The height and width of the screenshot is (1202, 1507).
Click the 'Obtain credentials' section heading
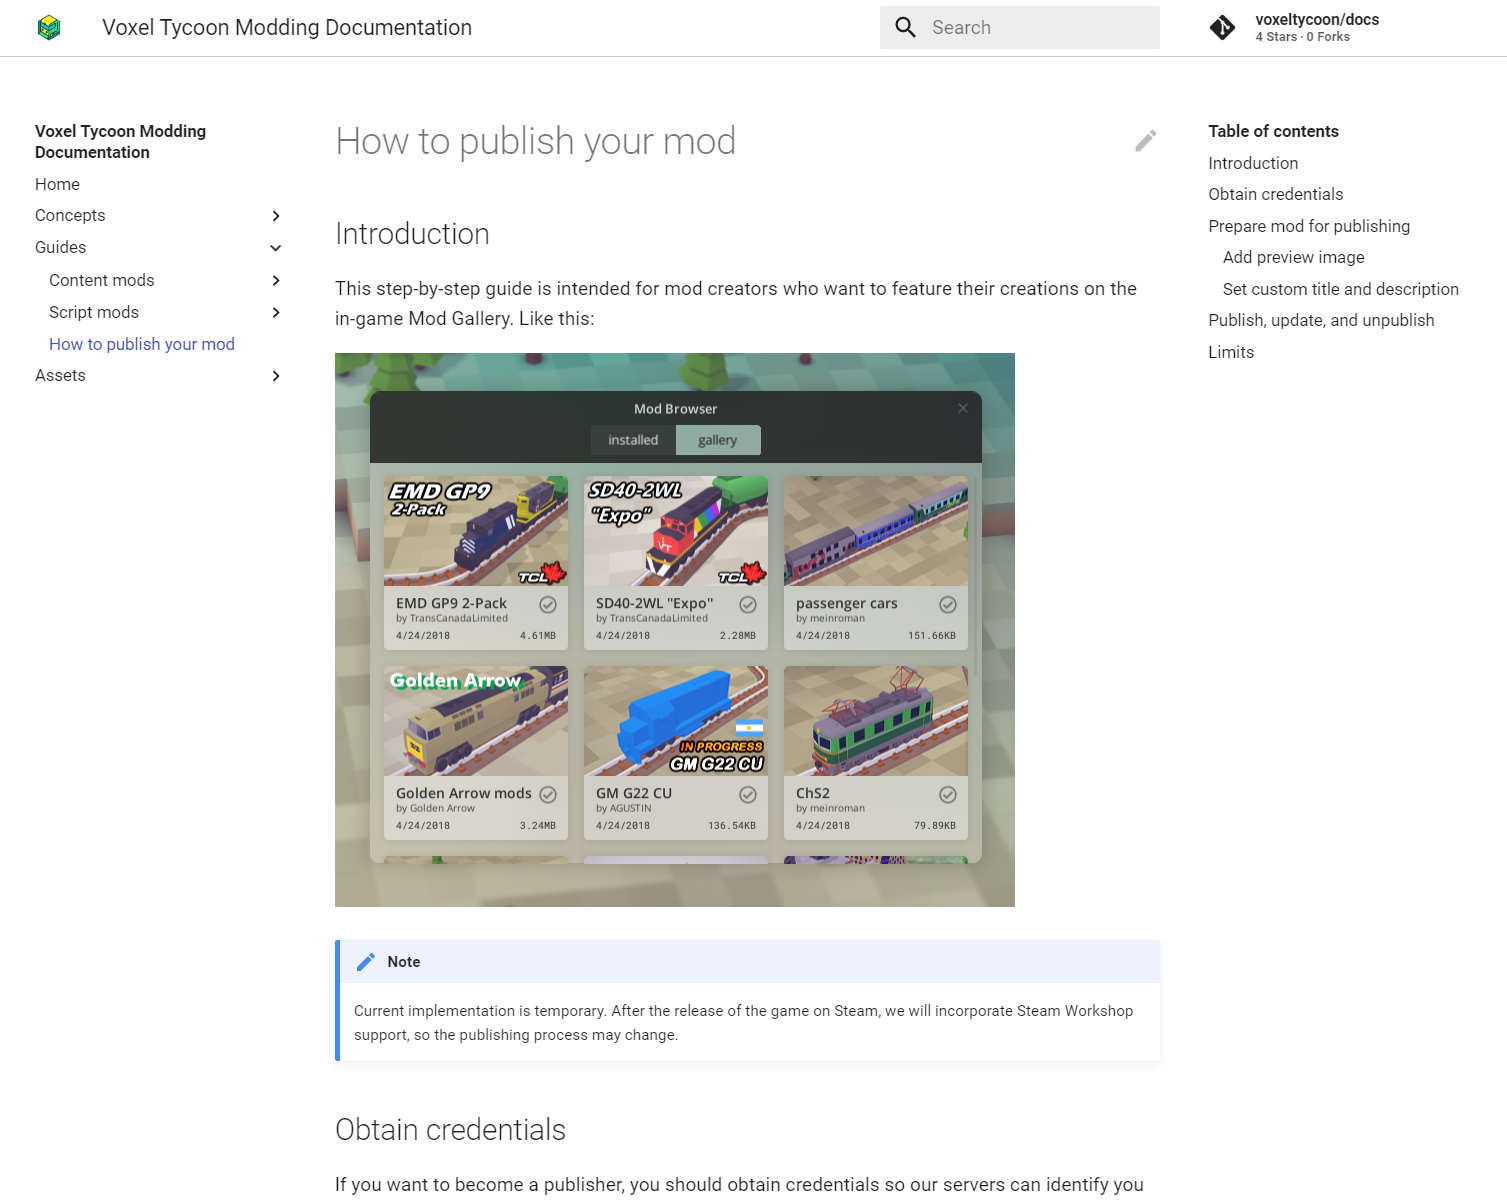(x=450, y=1130)
